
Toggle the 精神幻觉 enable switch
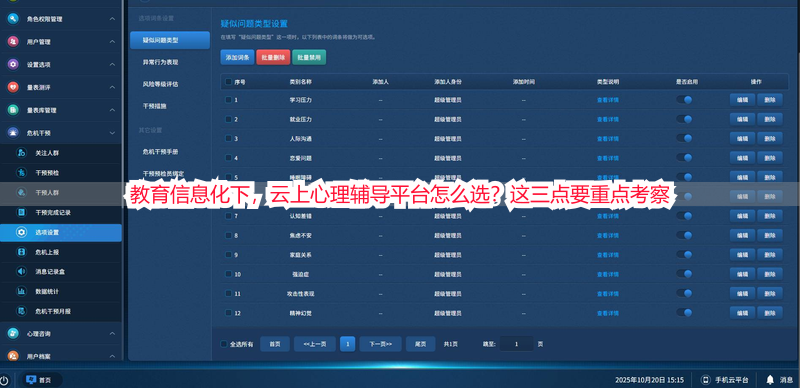click(684, 312)
